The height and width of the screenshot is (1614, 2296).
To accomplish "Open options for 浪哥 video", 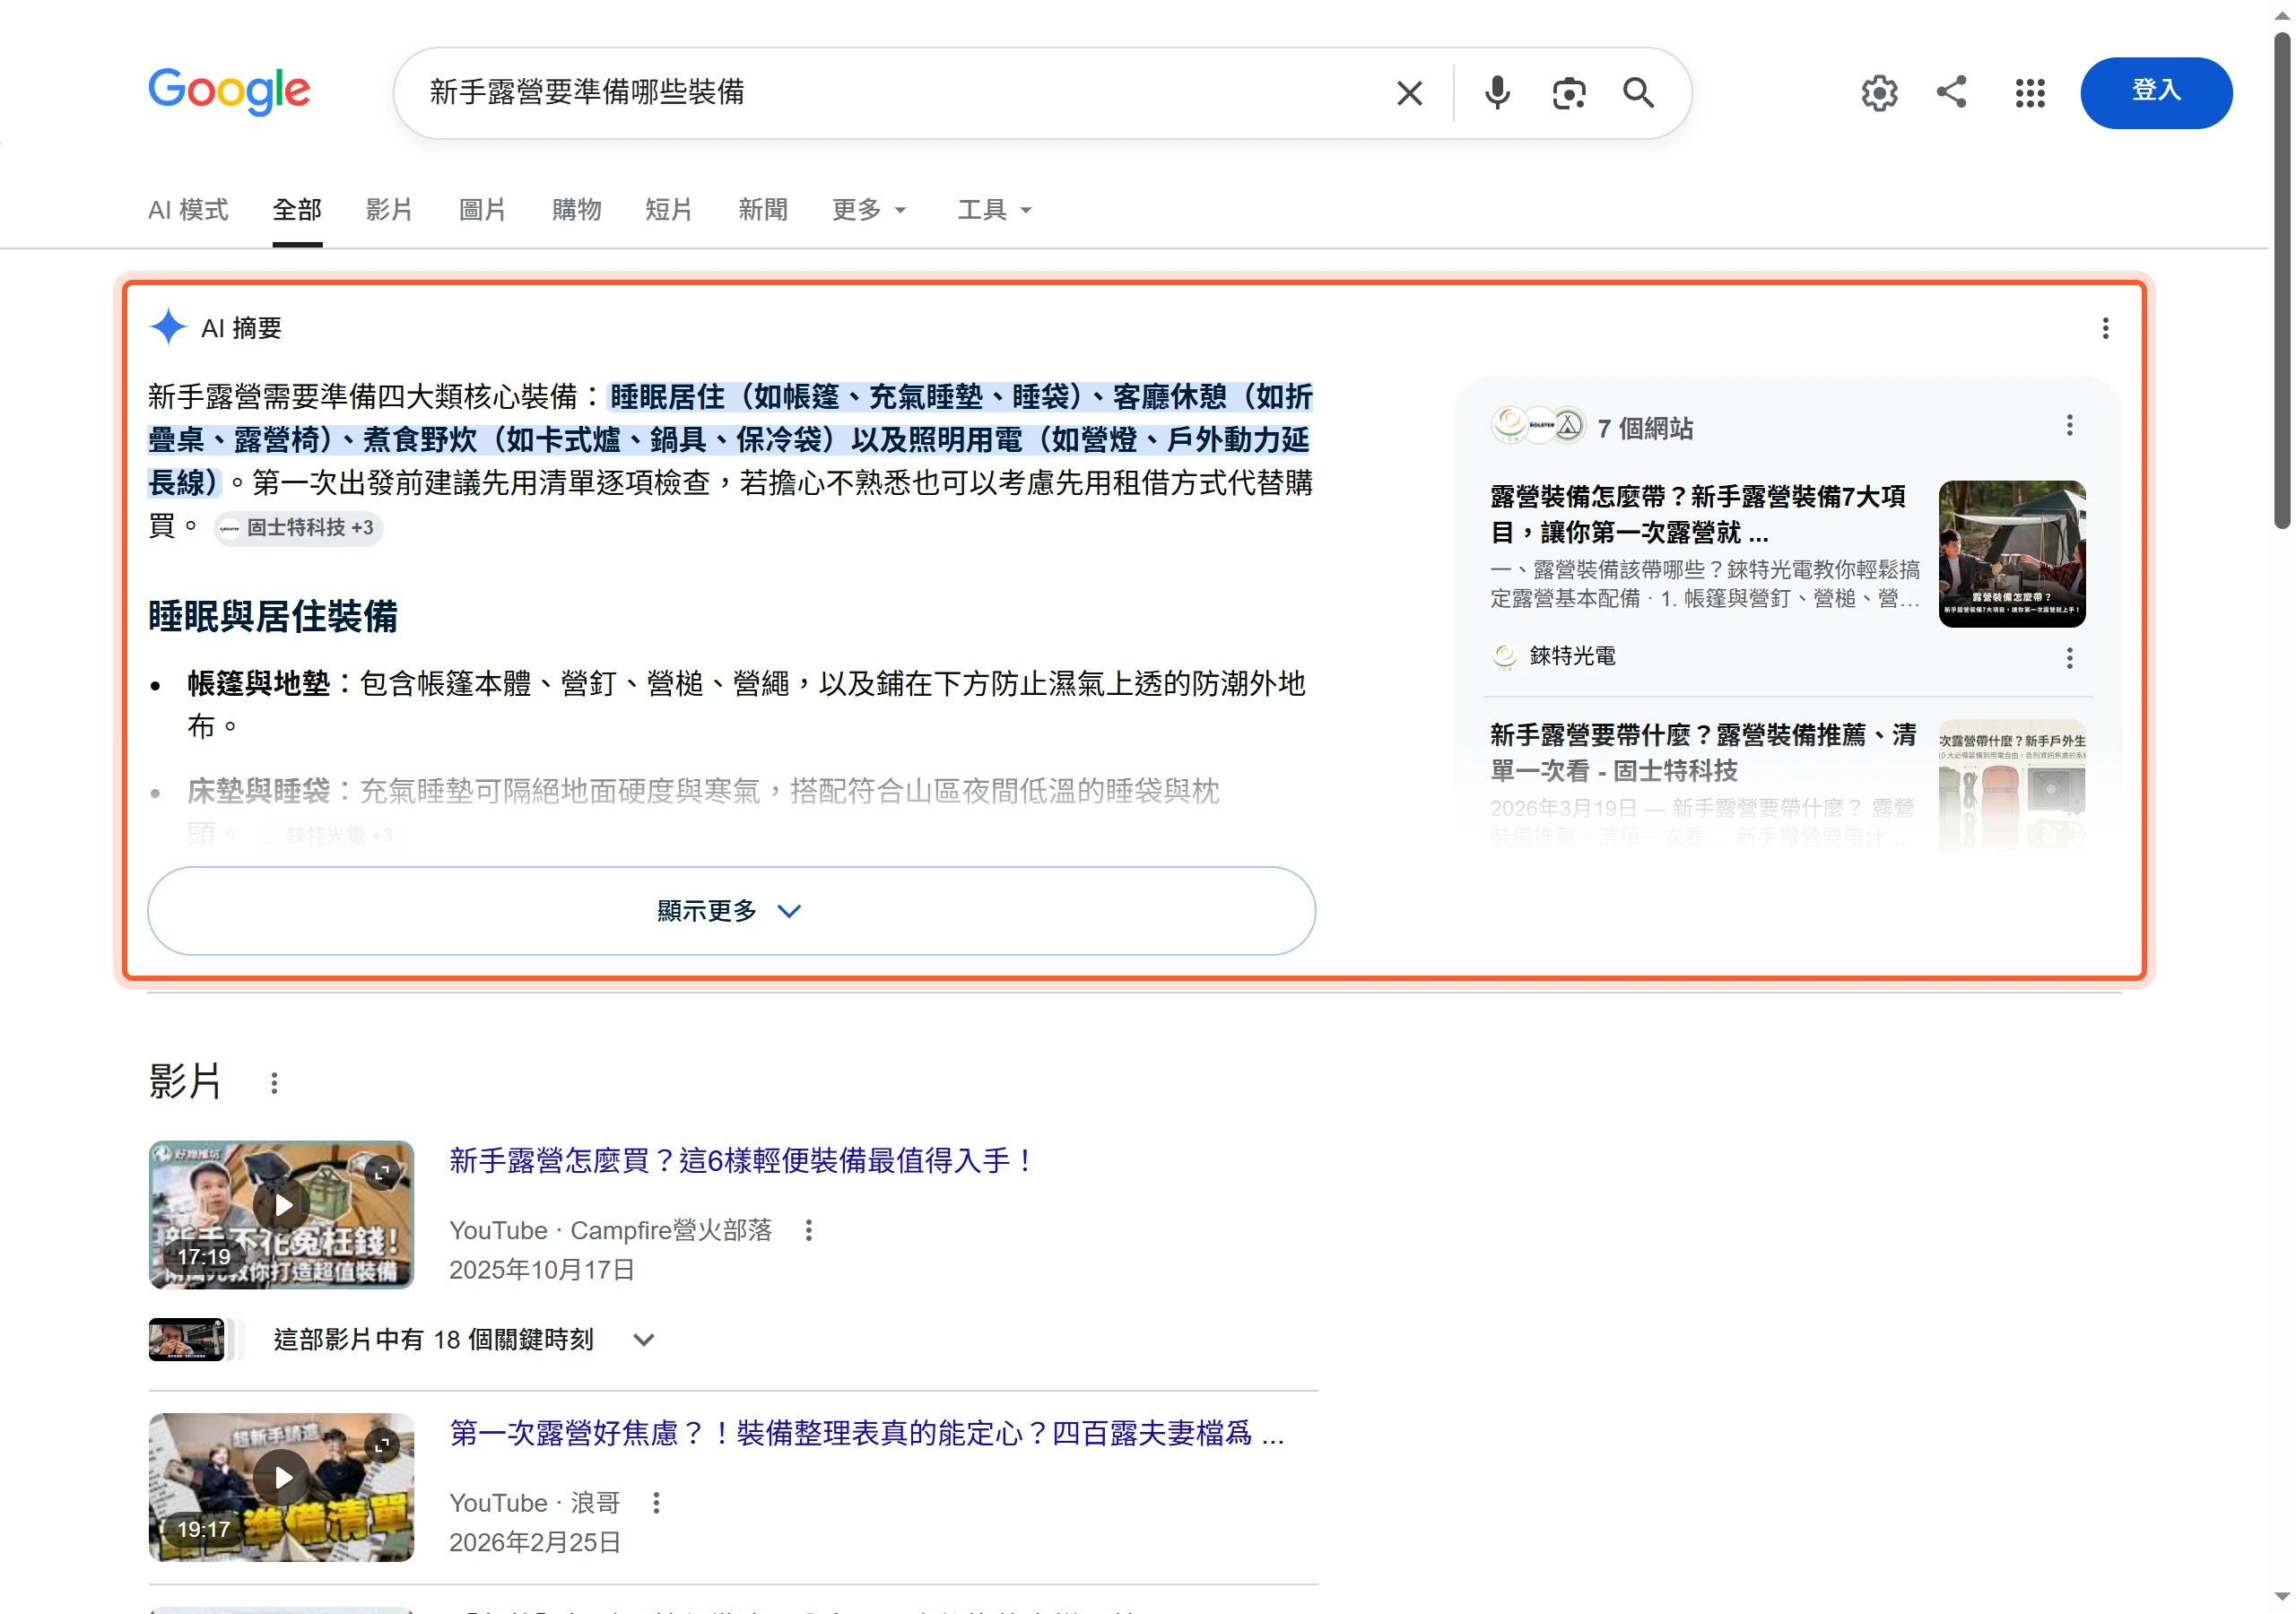I will tap(656, 1502).
